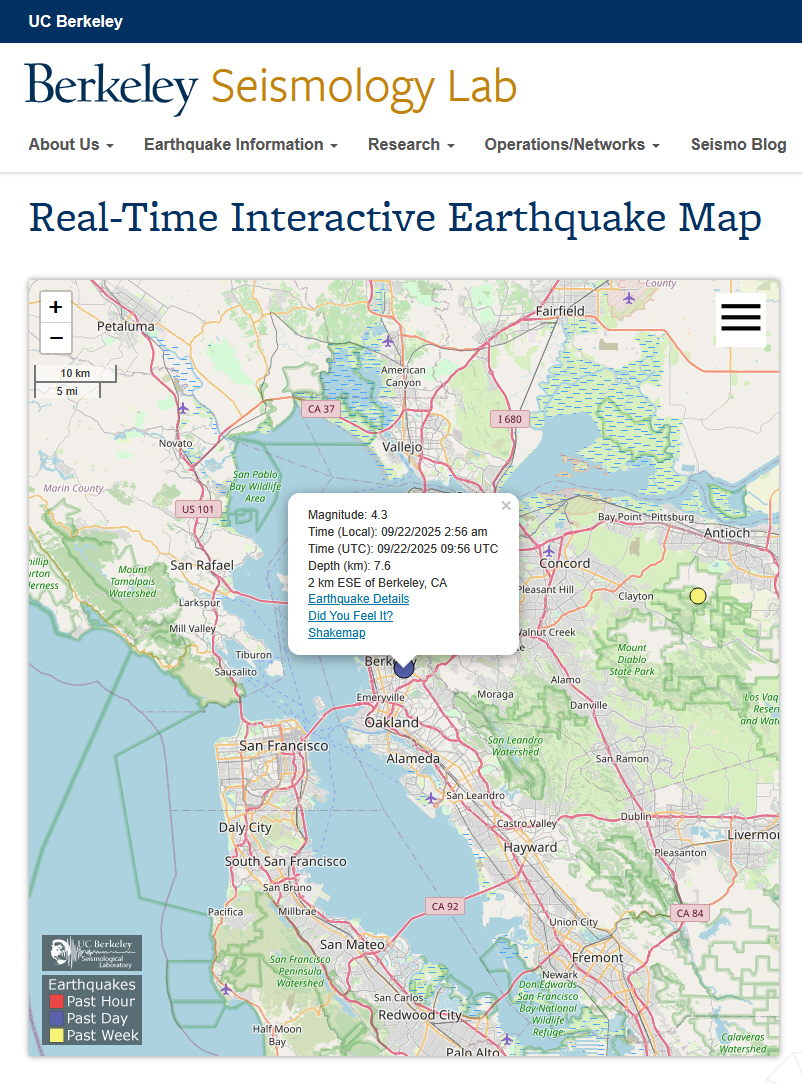Click the Mount Diablo State Park label

(x=632, y=660)
